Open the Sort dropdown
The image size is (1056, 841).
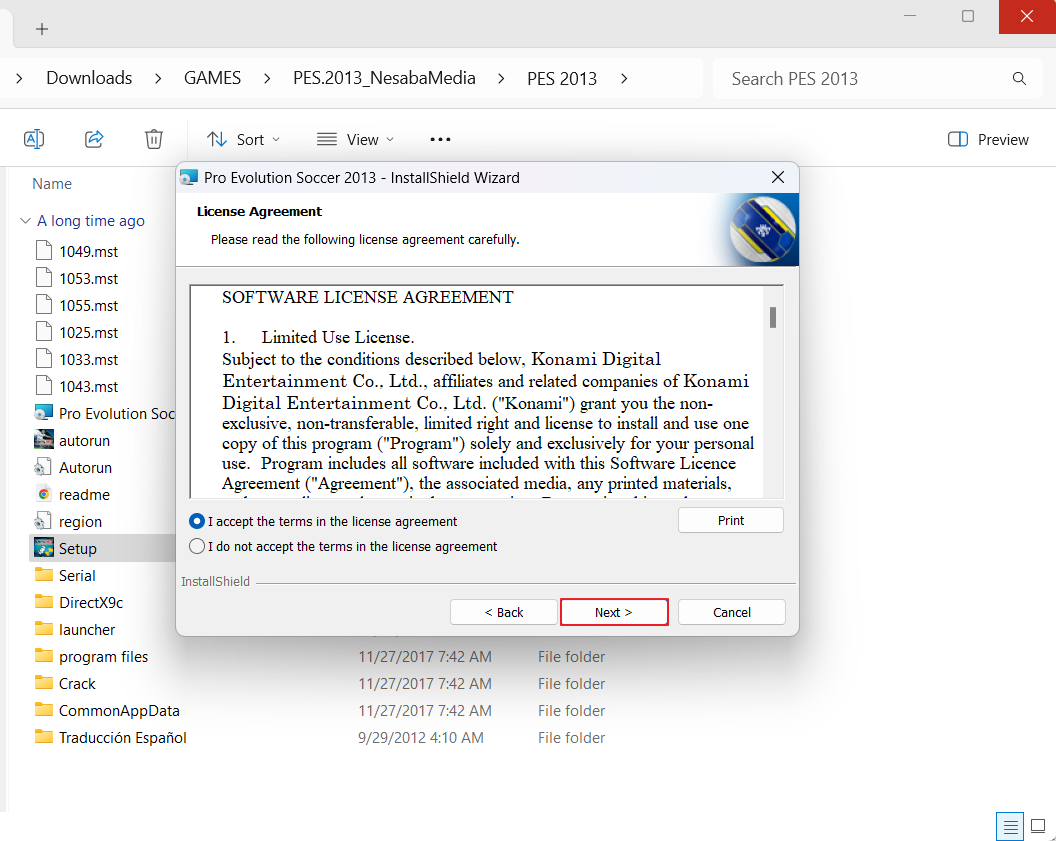[x=243, y=139]
